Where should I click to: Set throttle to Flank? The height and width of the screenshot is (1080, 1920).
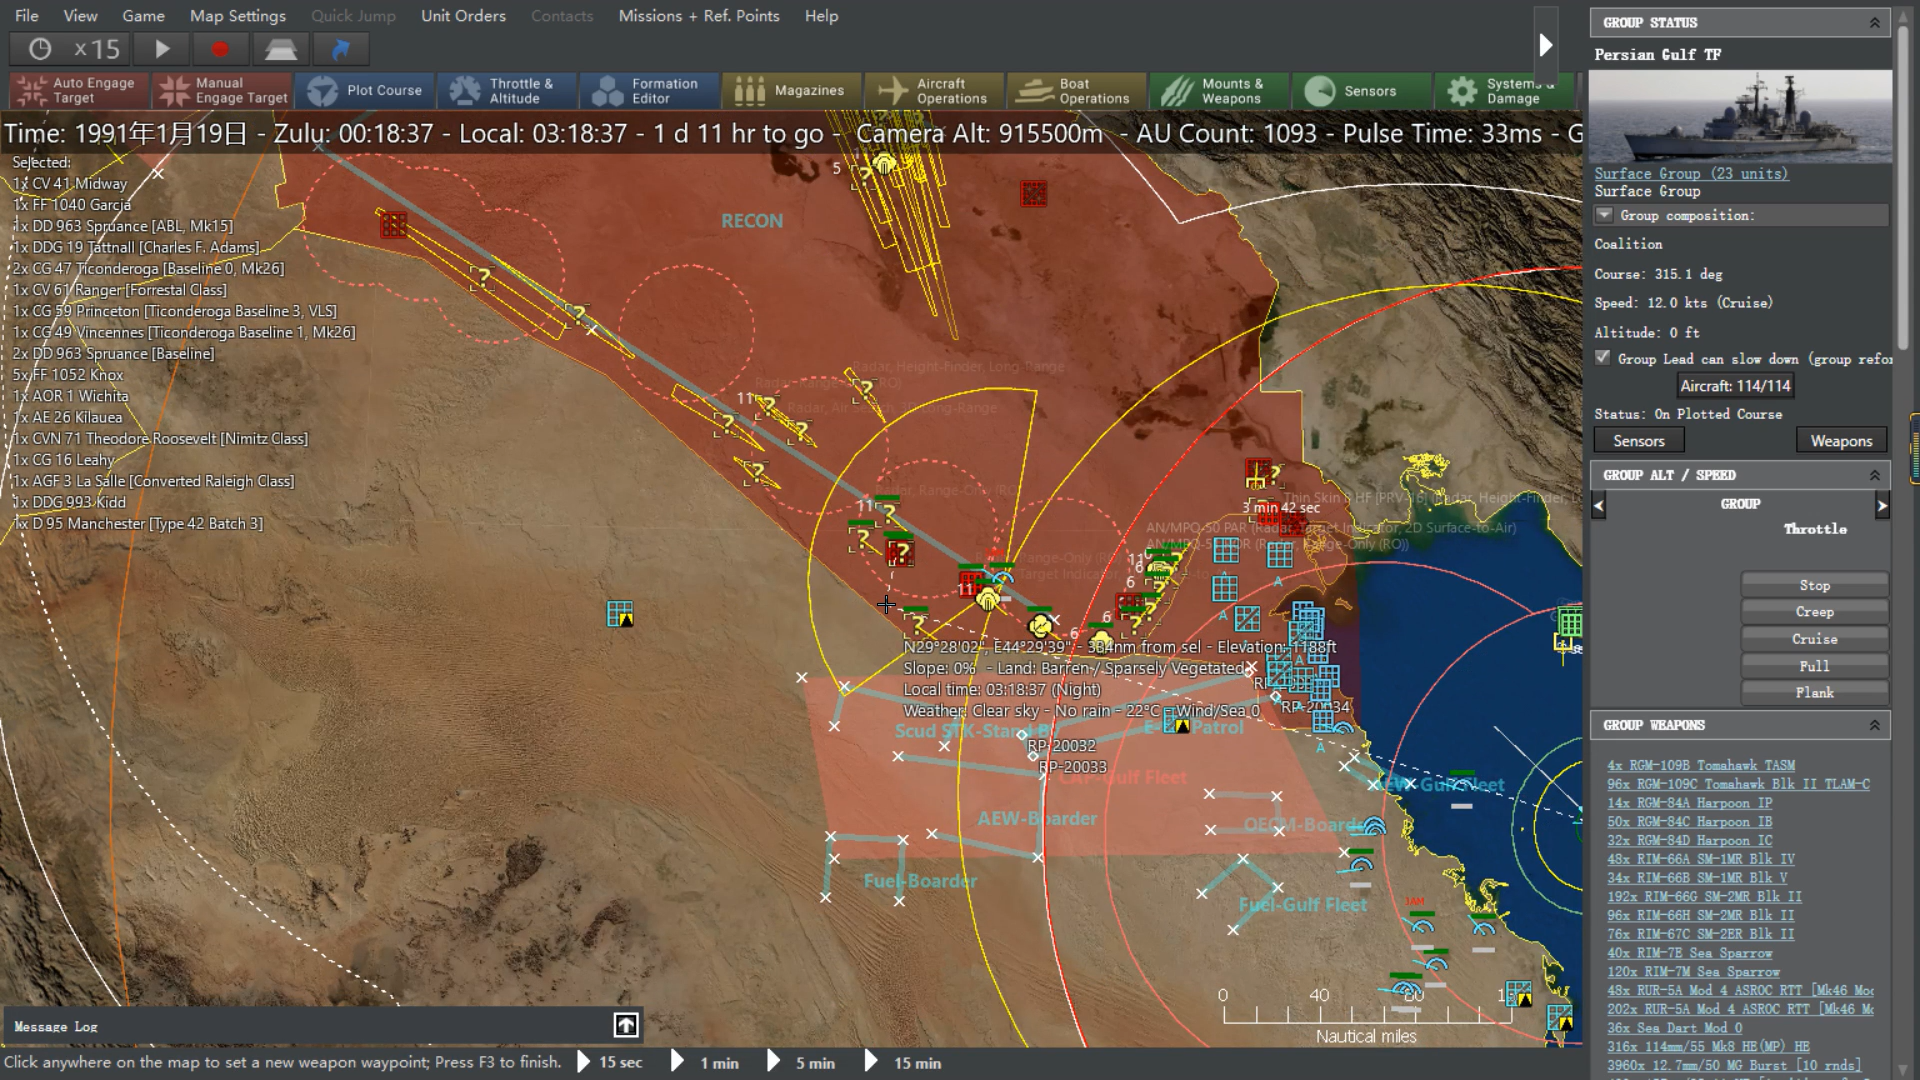pyautogui.click(x=1814, y=693)
